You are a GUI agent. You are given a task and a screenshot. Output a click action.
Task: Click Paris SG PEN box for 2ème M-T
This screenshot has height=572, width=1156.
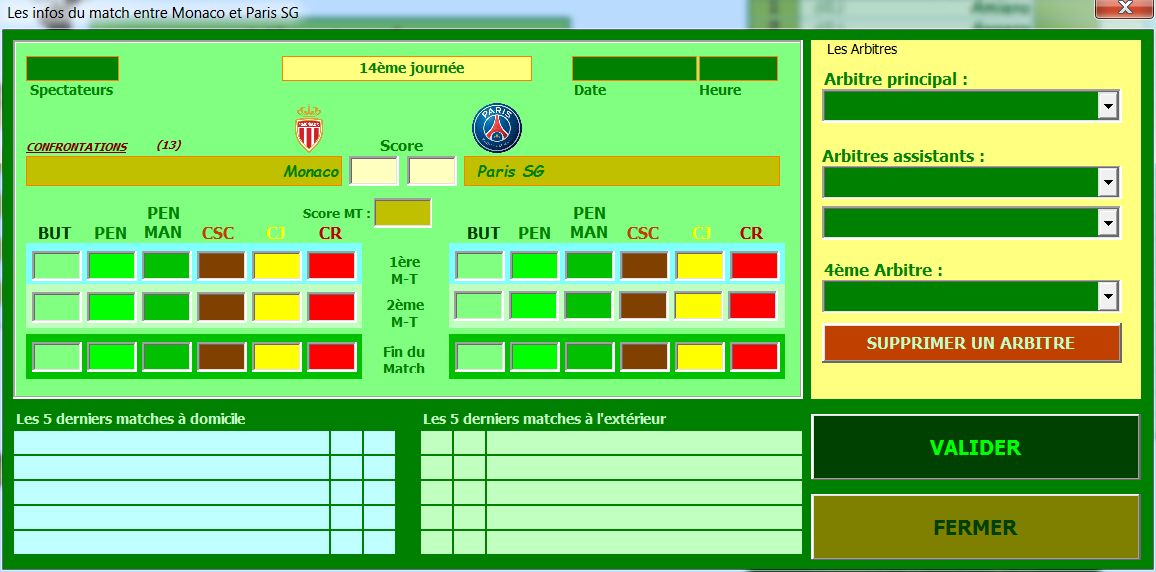pyautogui.click(x=535, y=306)
